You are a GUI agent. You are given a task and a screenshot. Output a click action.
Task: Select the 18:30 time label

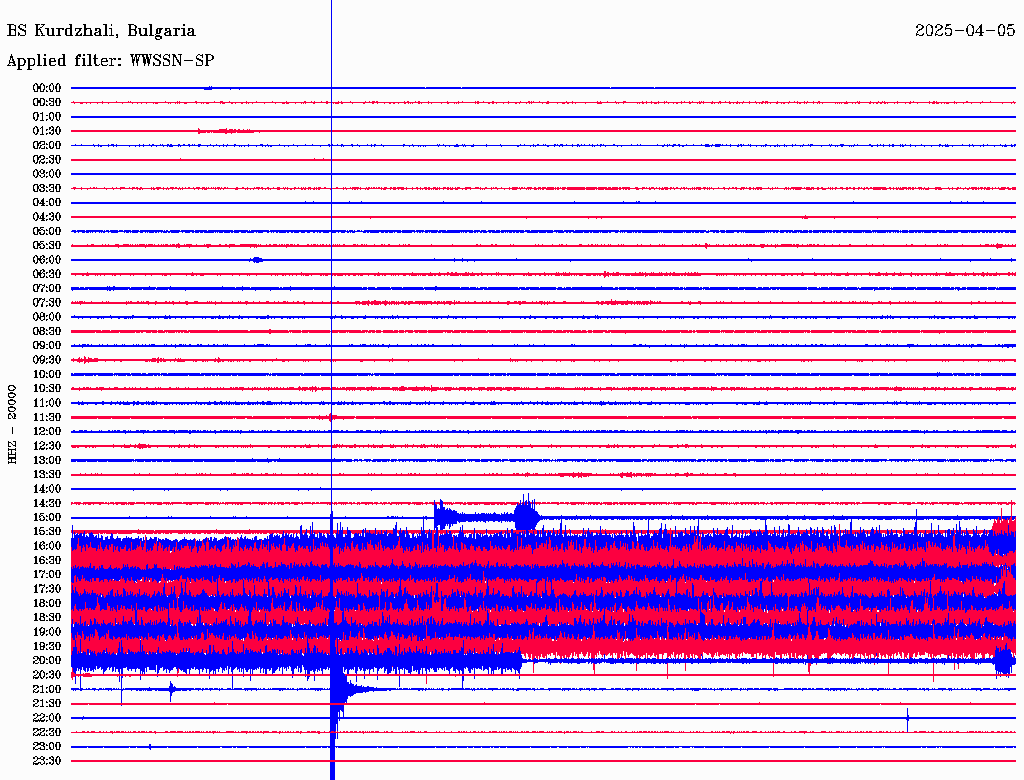point(47,618)
